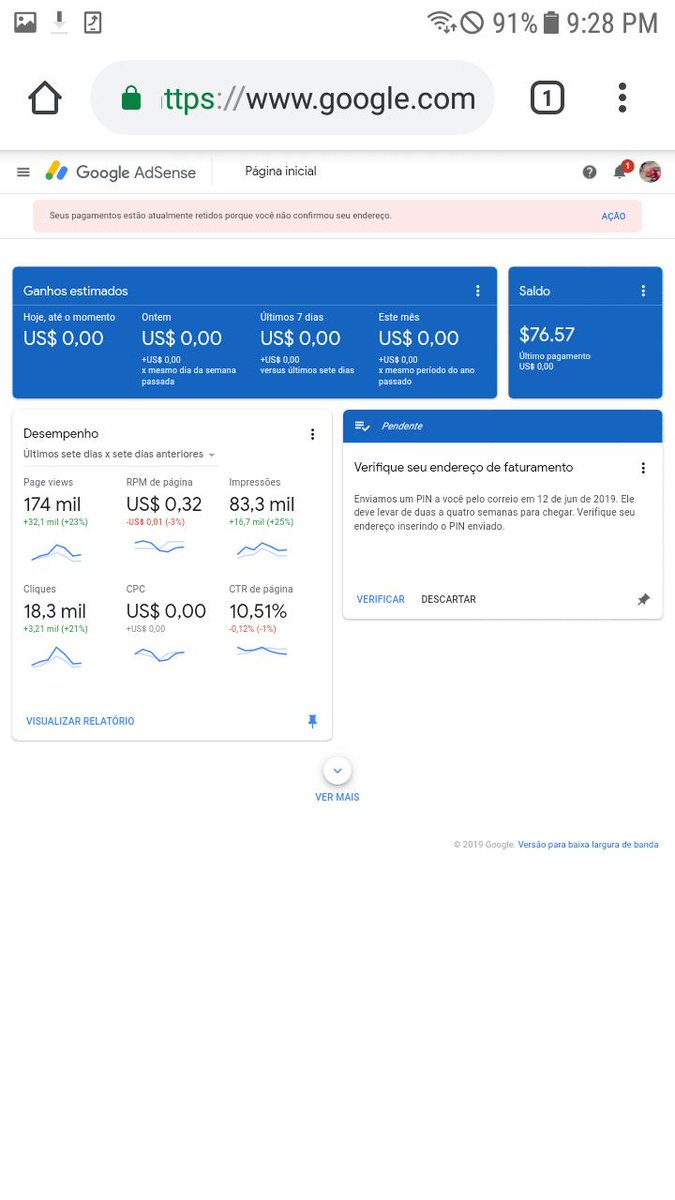This screenshot has height=1200, width=675.
Task: Click the 18,3 mil clicks value
Action: pos(55,611)
